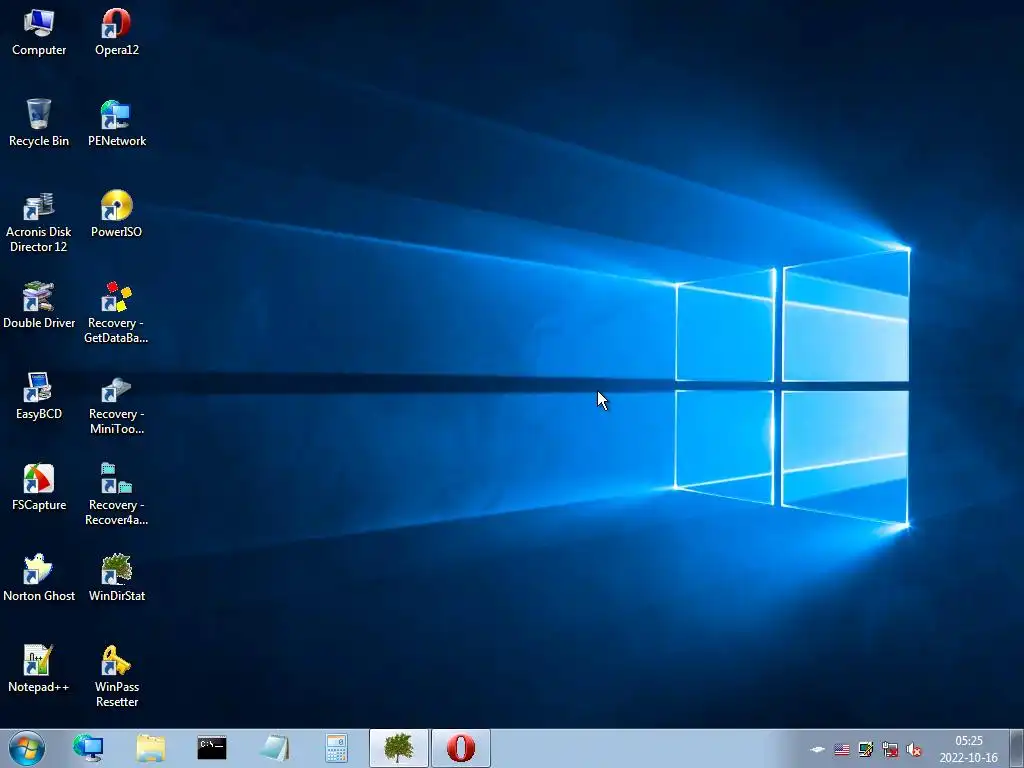This screenshot has width=1024, height=768.
Task: Select the EasyBCD desktop shortcut
Action: [x=39, y=396]
